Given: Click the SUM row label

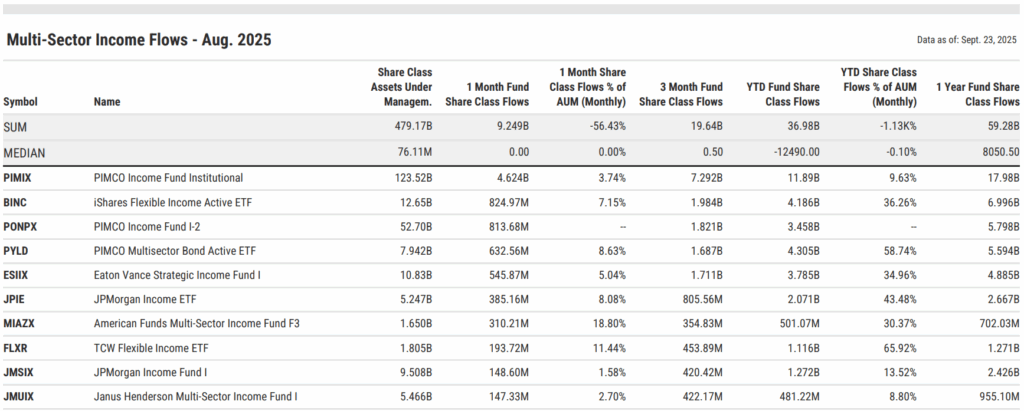Looking at the screenshot, I should pyautogui.click(x=14, y=127).
